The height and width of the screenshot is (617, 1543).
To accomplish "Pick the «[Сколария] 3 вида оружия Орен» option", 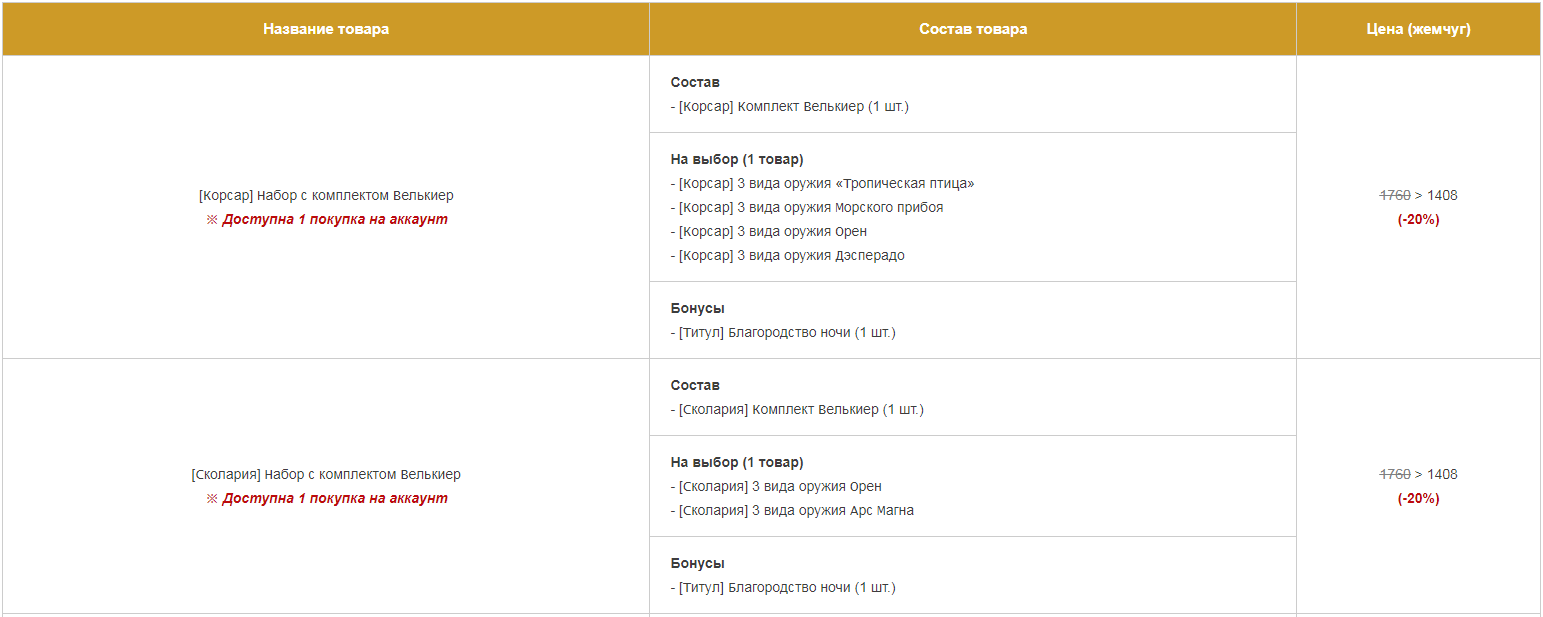I will coord(780,487).
